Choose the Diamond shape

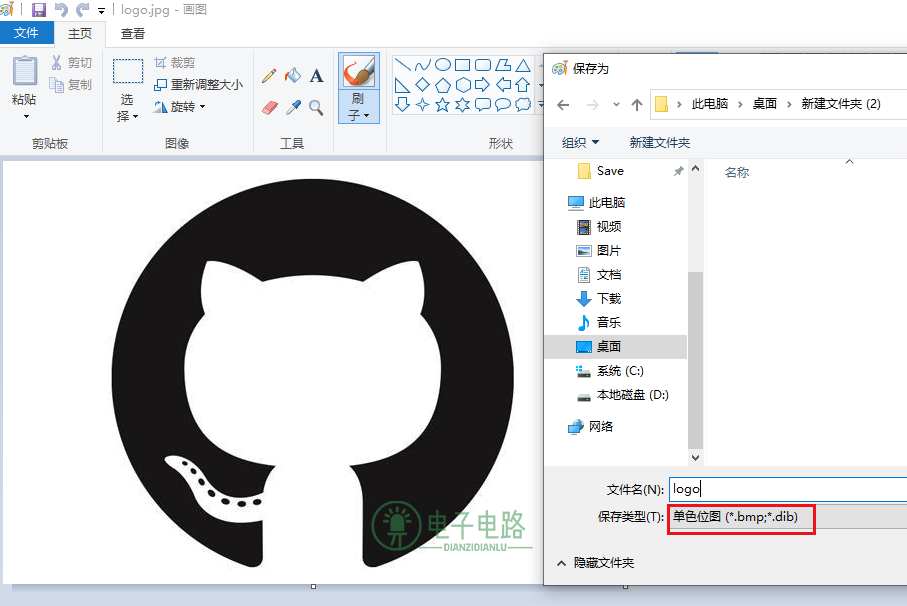423,85
